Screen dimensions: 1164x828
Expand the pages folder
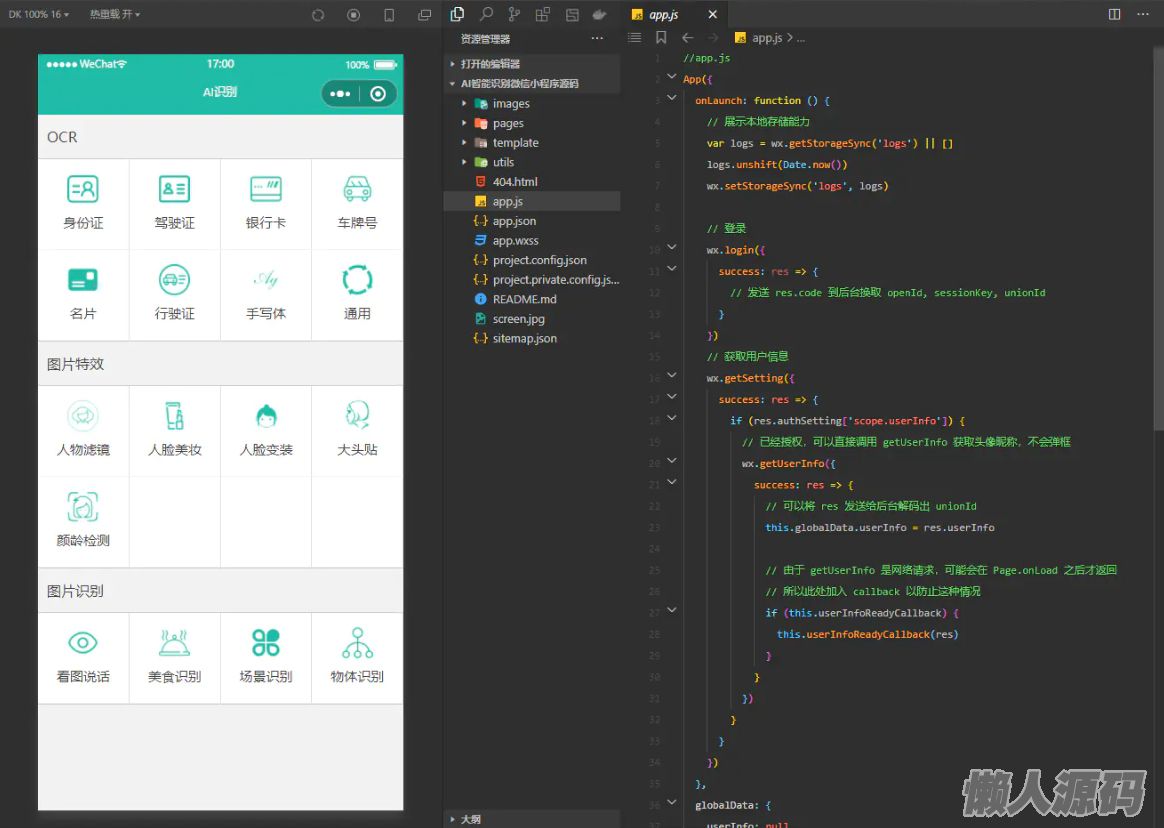click(507, 123)
